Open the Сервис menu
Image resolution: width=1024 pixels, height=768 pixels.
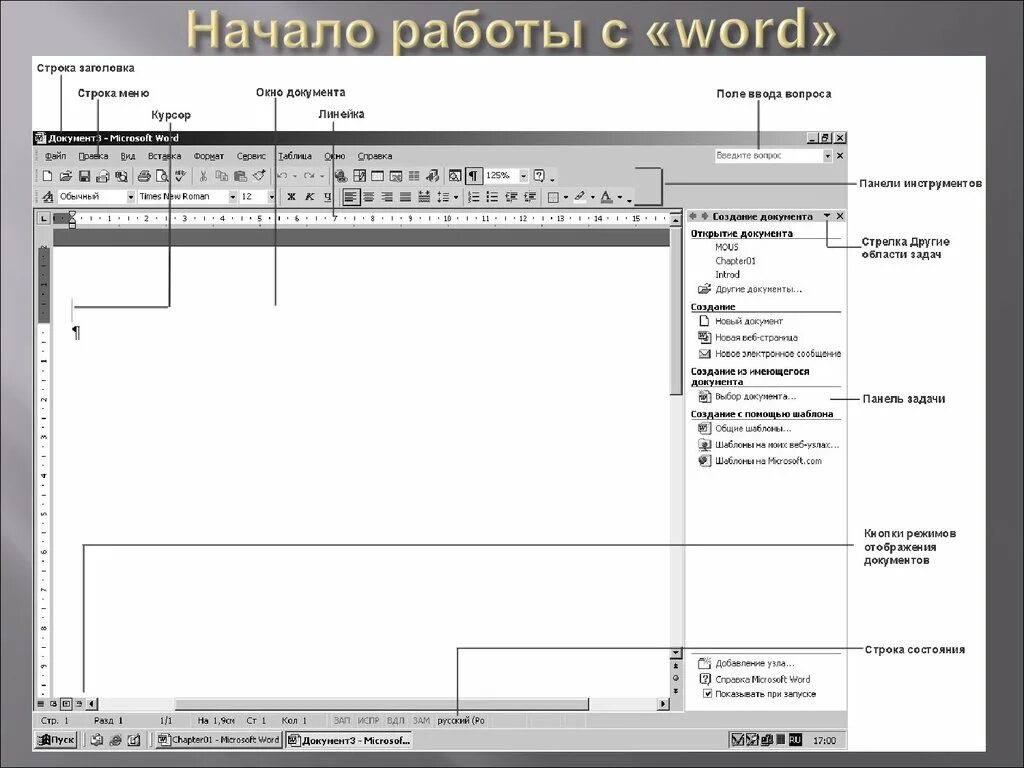pos(251,156)
